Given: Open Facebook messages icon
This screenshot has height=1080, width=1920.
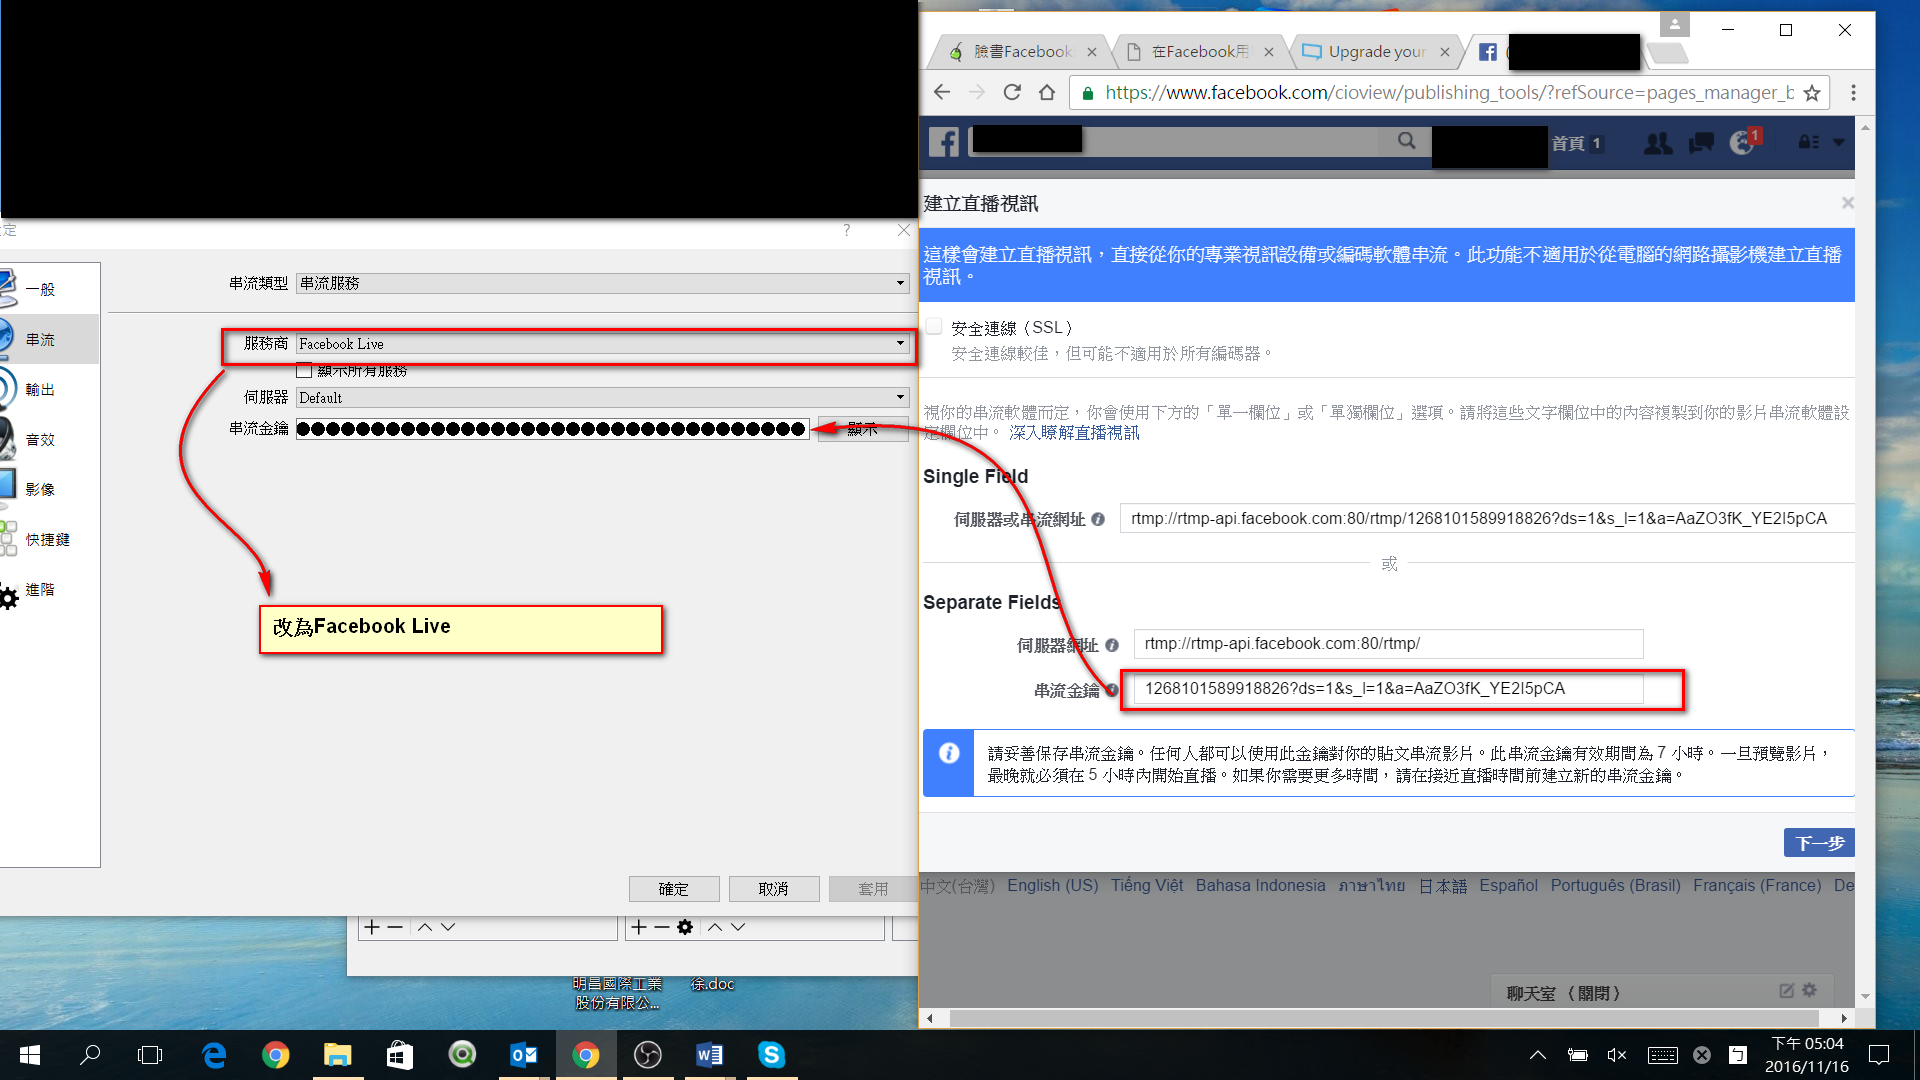Looking at the screenshot, I should click(x=1700, y=143).
